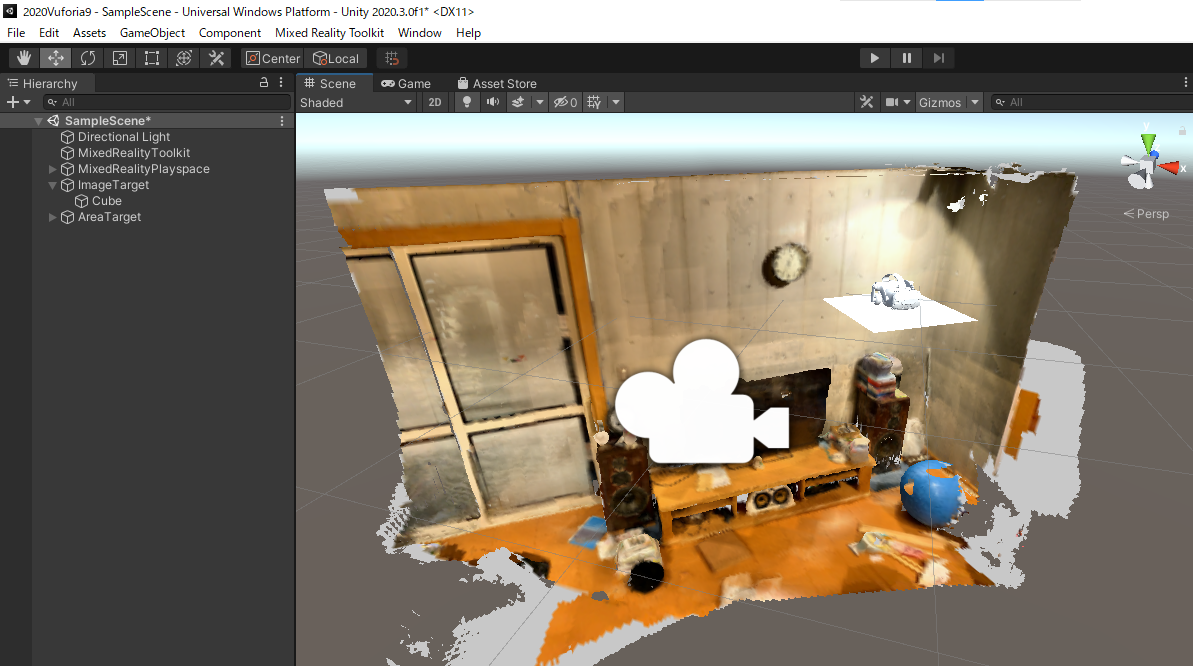The width and height of the screenshot is (1193, 666).
Task: Expand the AreaTarget tree item
Action: (x=53, y=217)
